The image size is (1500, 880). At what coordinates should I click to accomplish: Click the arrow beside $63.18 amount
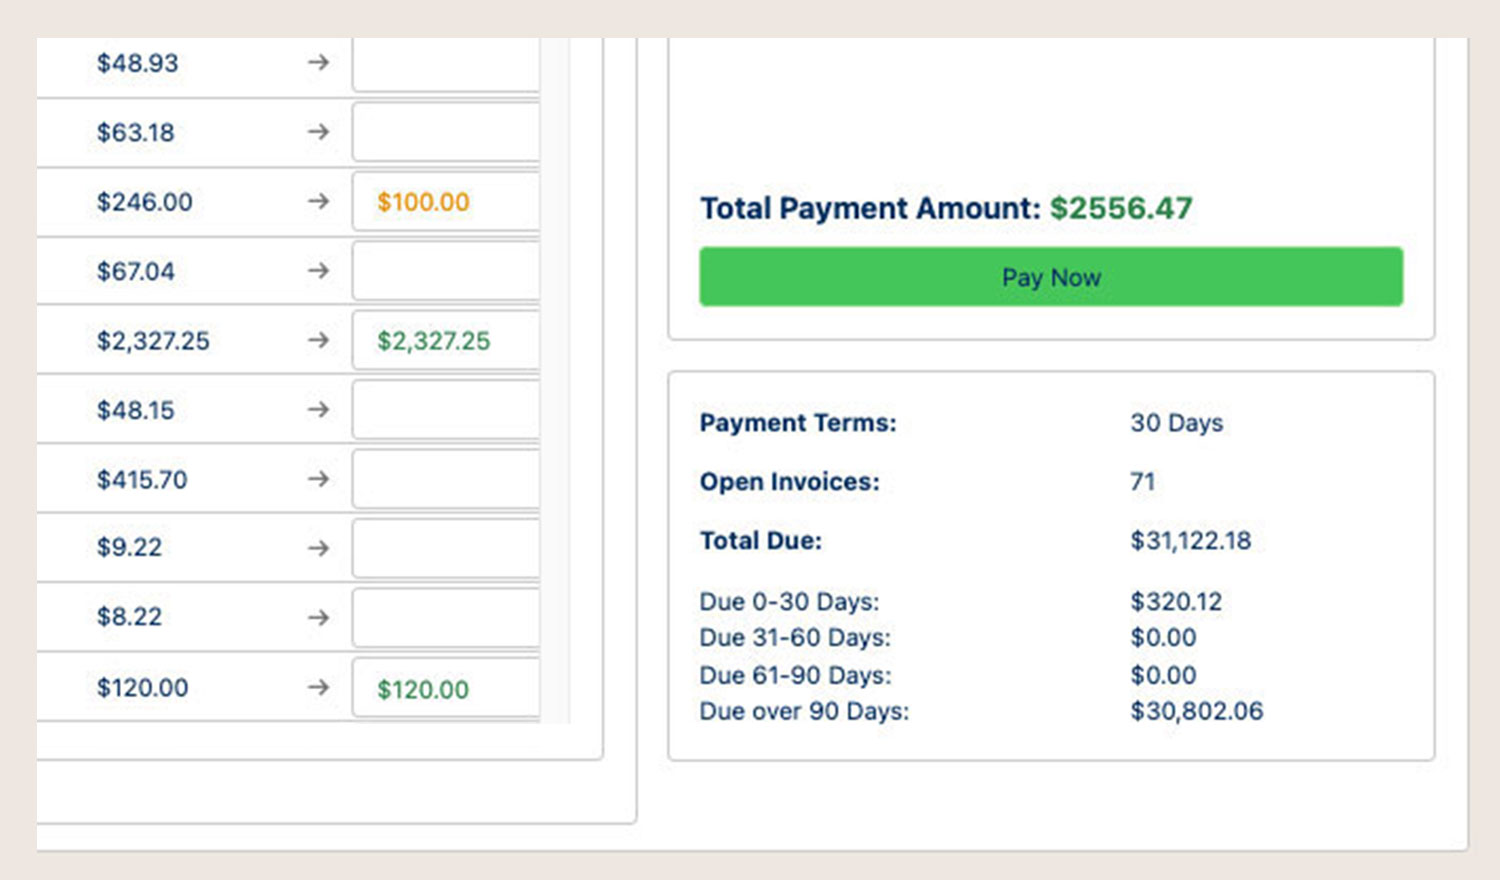(318, 132)
